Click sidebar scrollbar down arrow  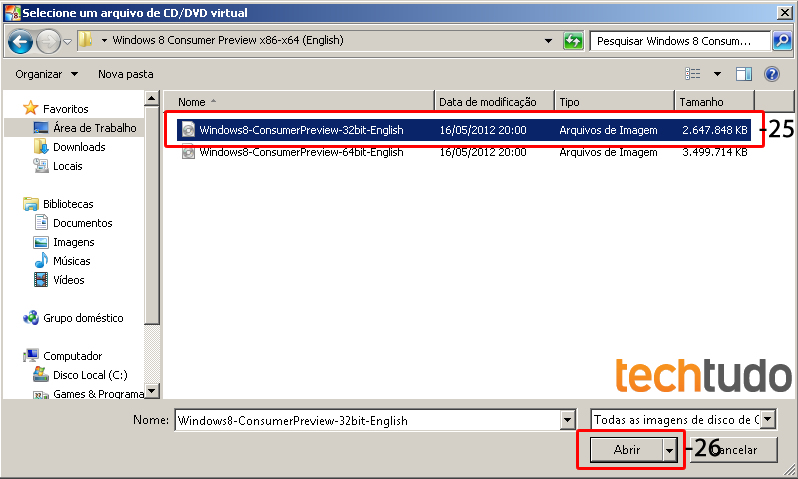(152, 391)
